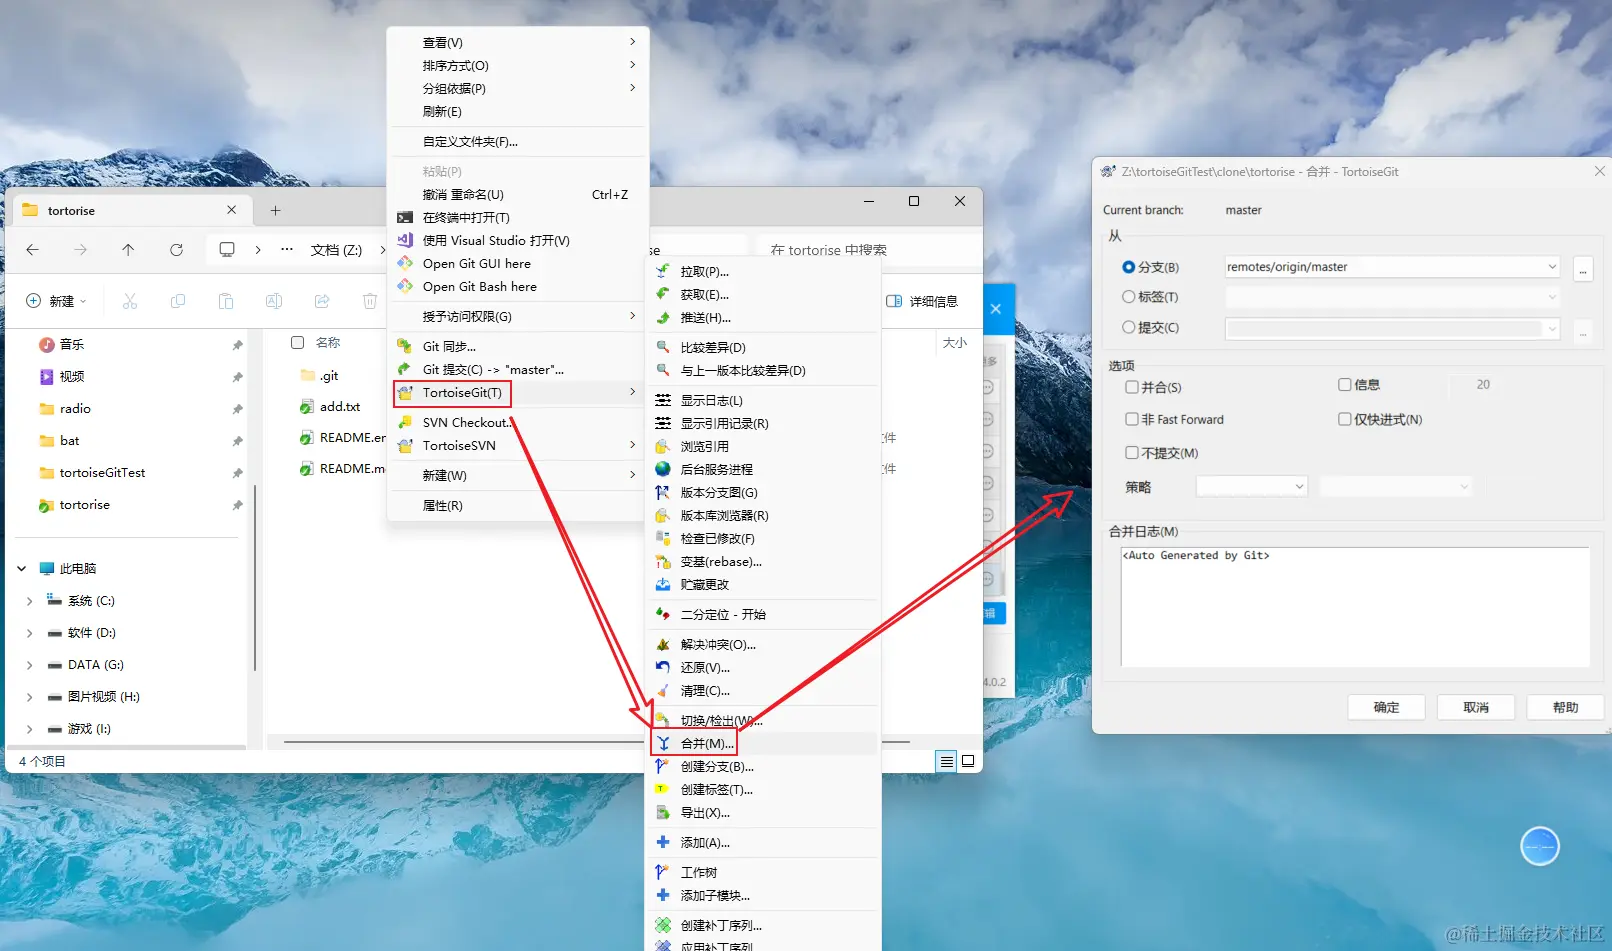Click the Explorer cut scissors icon
This screenshot has width=1612, height=951.
point(130,301)
